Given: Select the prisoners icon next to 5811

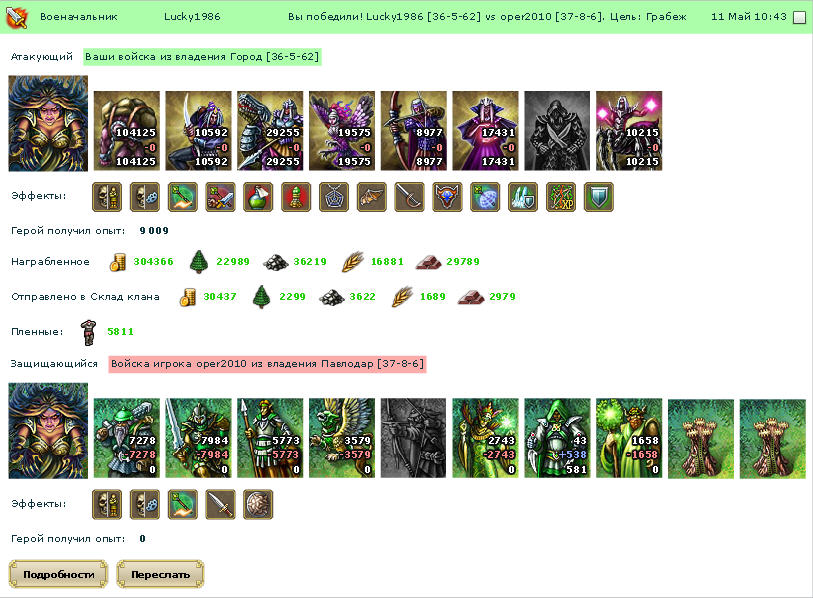Looking at the screenshot, I should 88,332.
